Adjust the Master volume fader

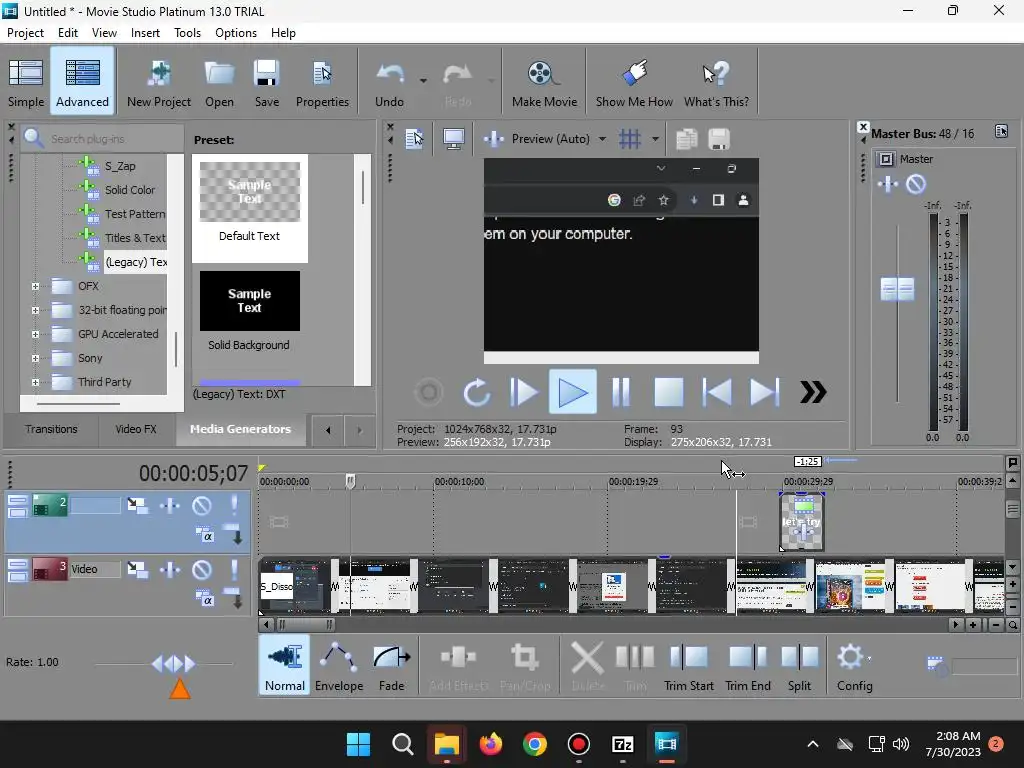897,289
